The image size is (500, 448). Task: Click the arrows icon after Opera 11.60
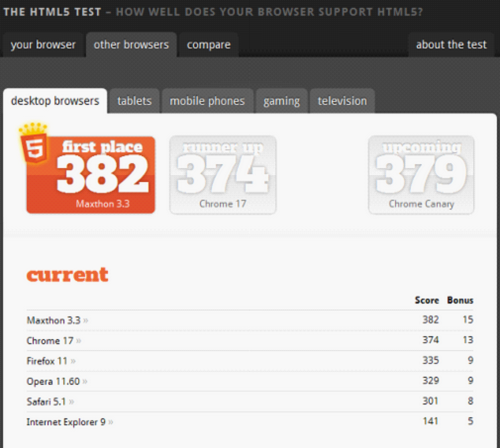click(85, 382)
